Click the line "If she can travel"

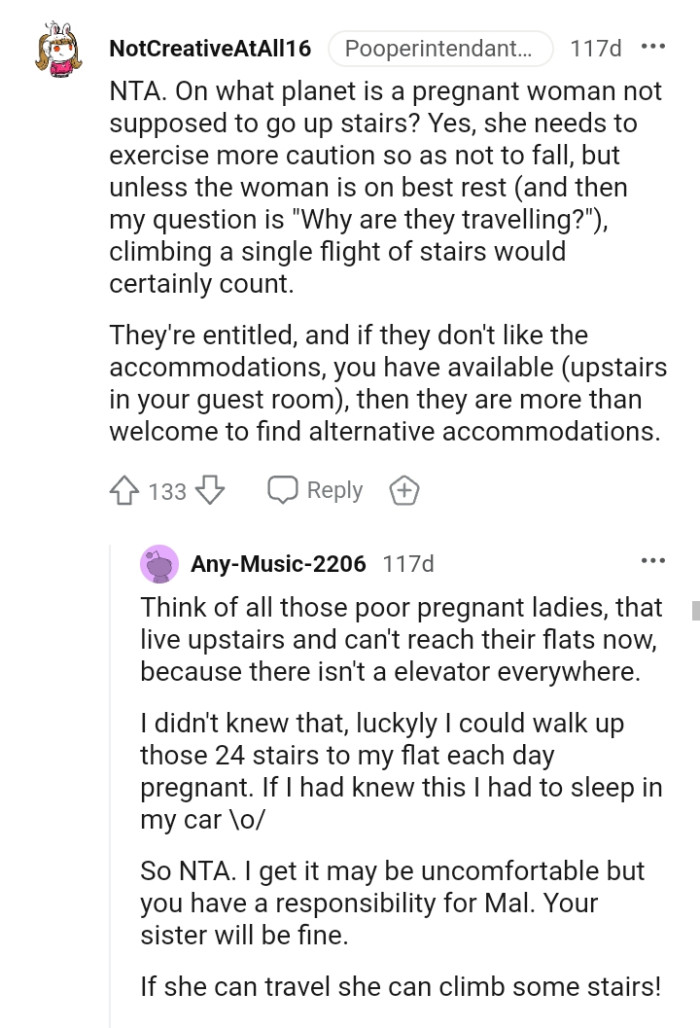(x=400, y=987)
